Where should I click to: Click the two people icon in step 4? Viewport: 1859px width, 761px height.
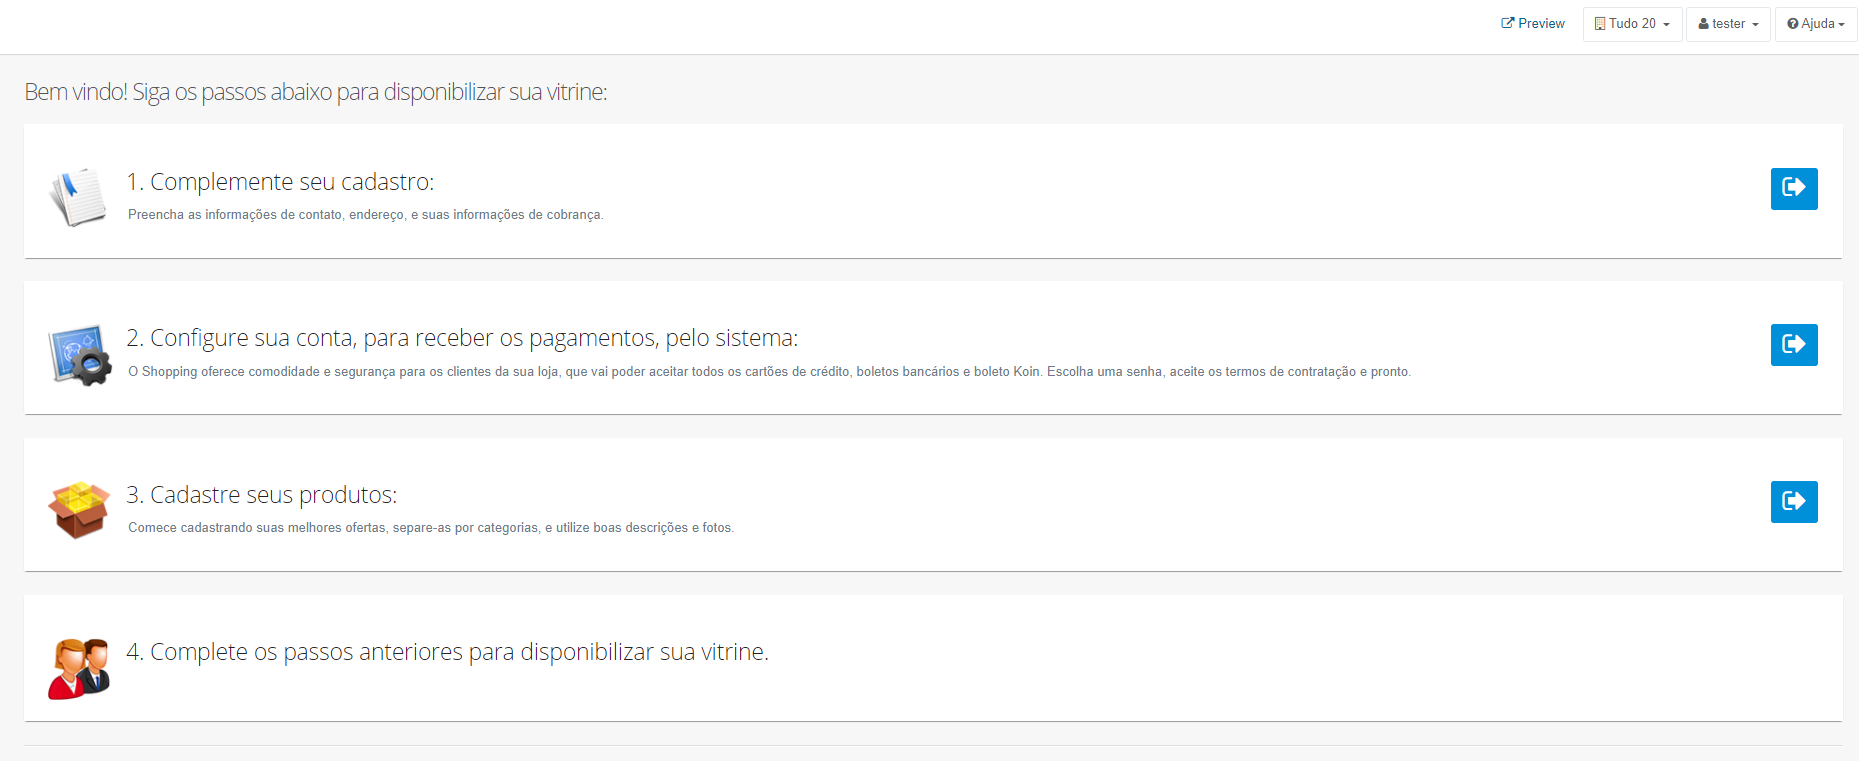coord(79,668)
